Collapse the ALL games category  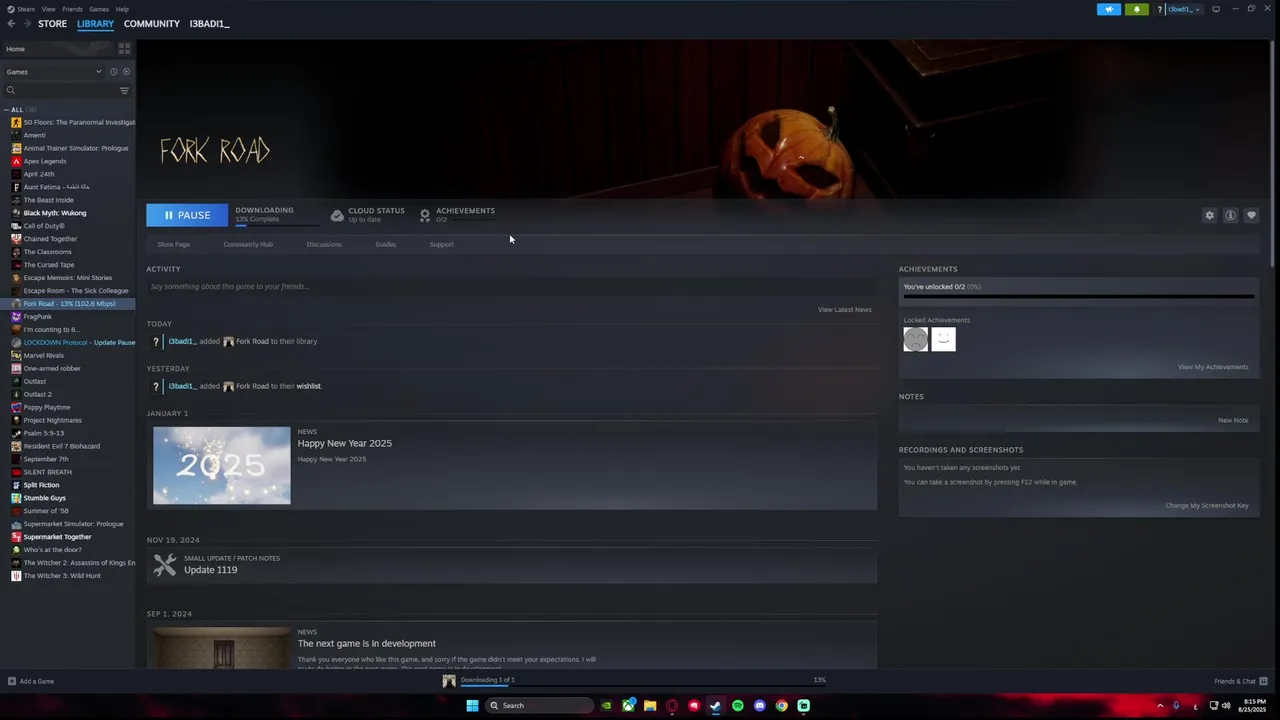point(6,109)
